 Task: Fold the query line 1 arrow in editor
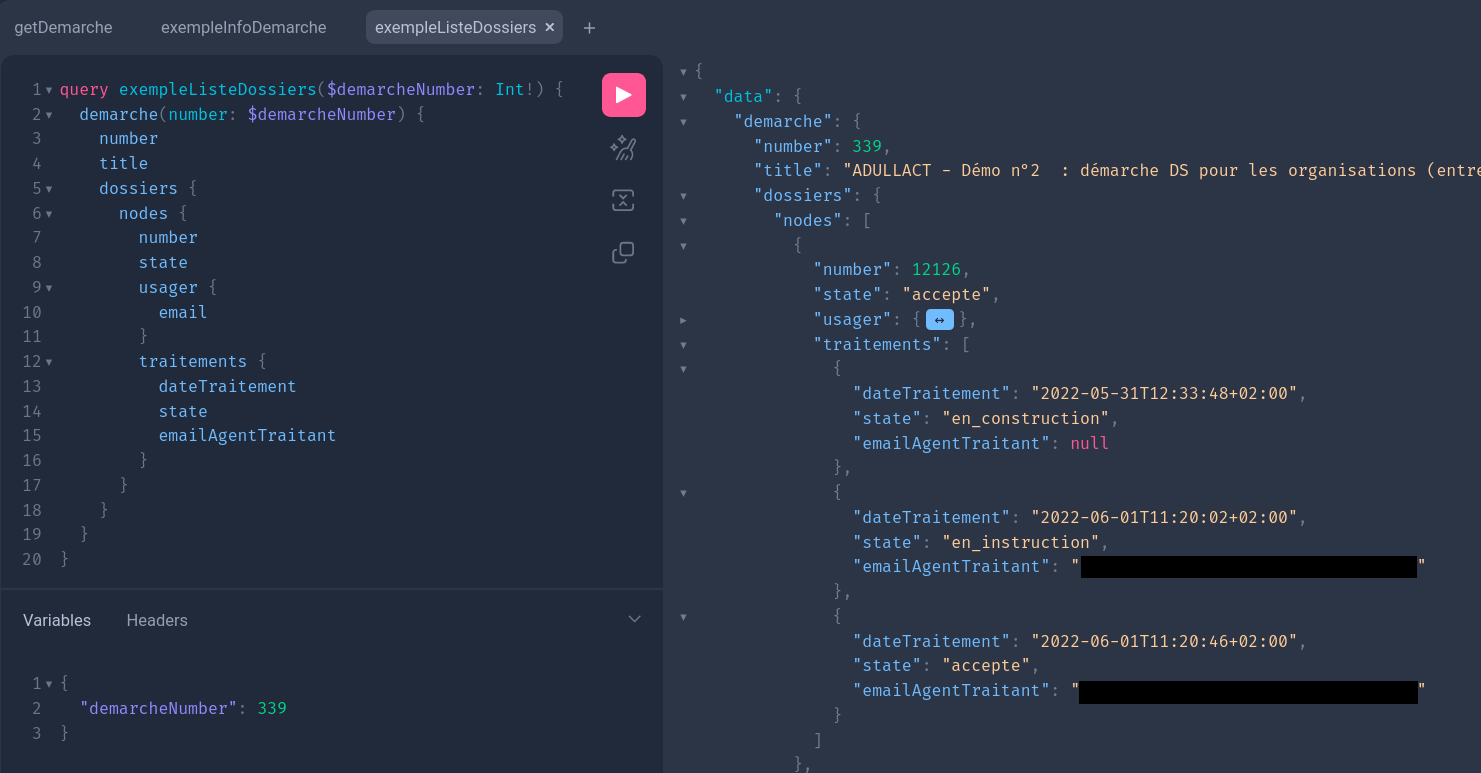point(49,90)
